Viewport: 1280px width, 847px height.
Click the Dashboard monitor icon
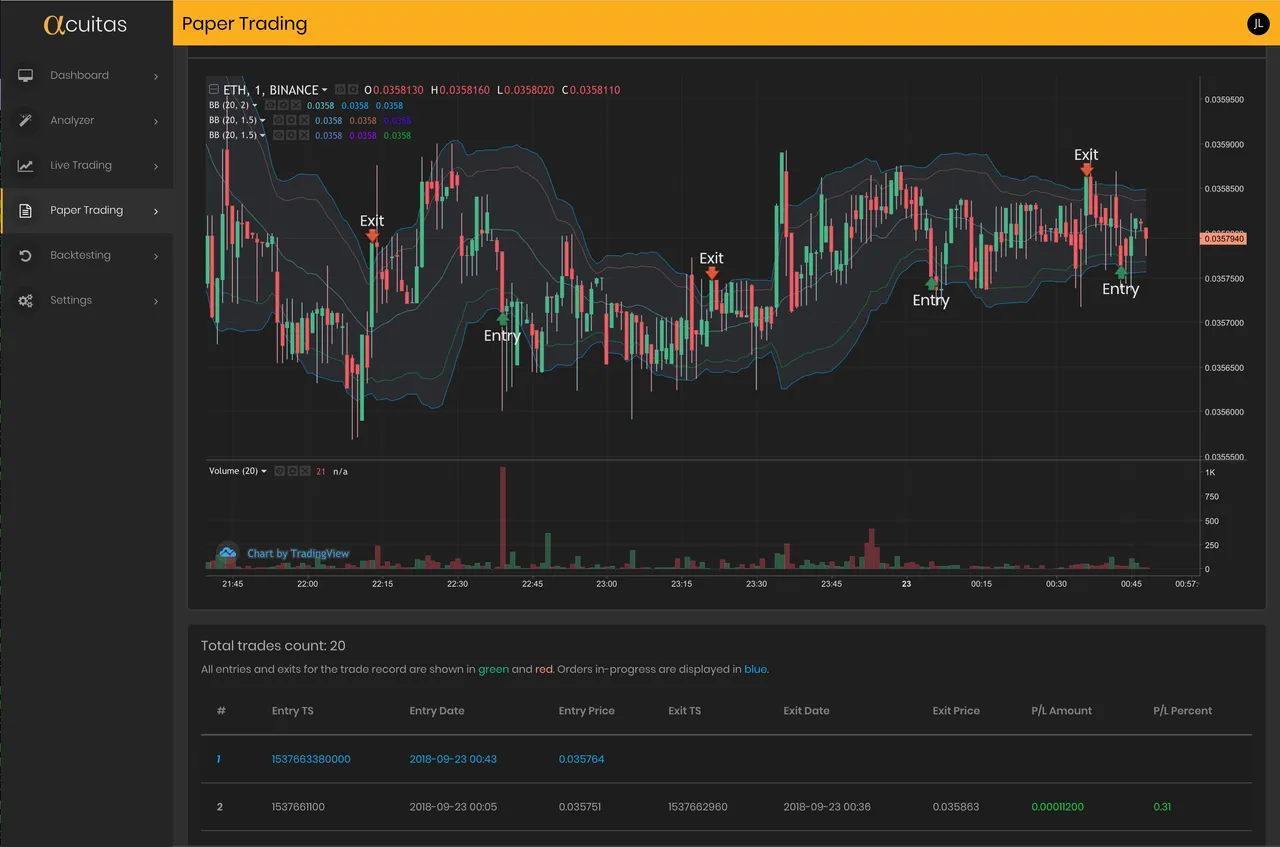point(26,75)
